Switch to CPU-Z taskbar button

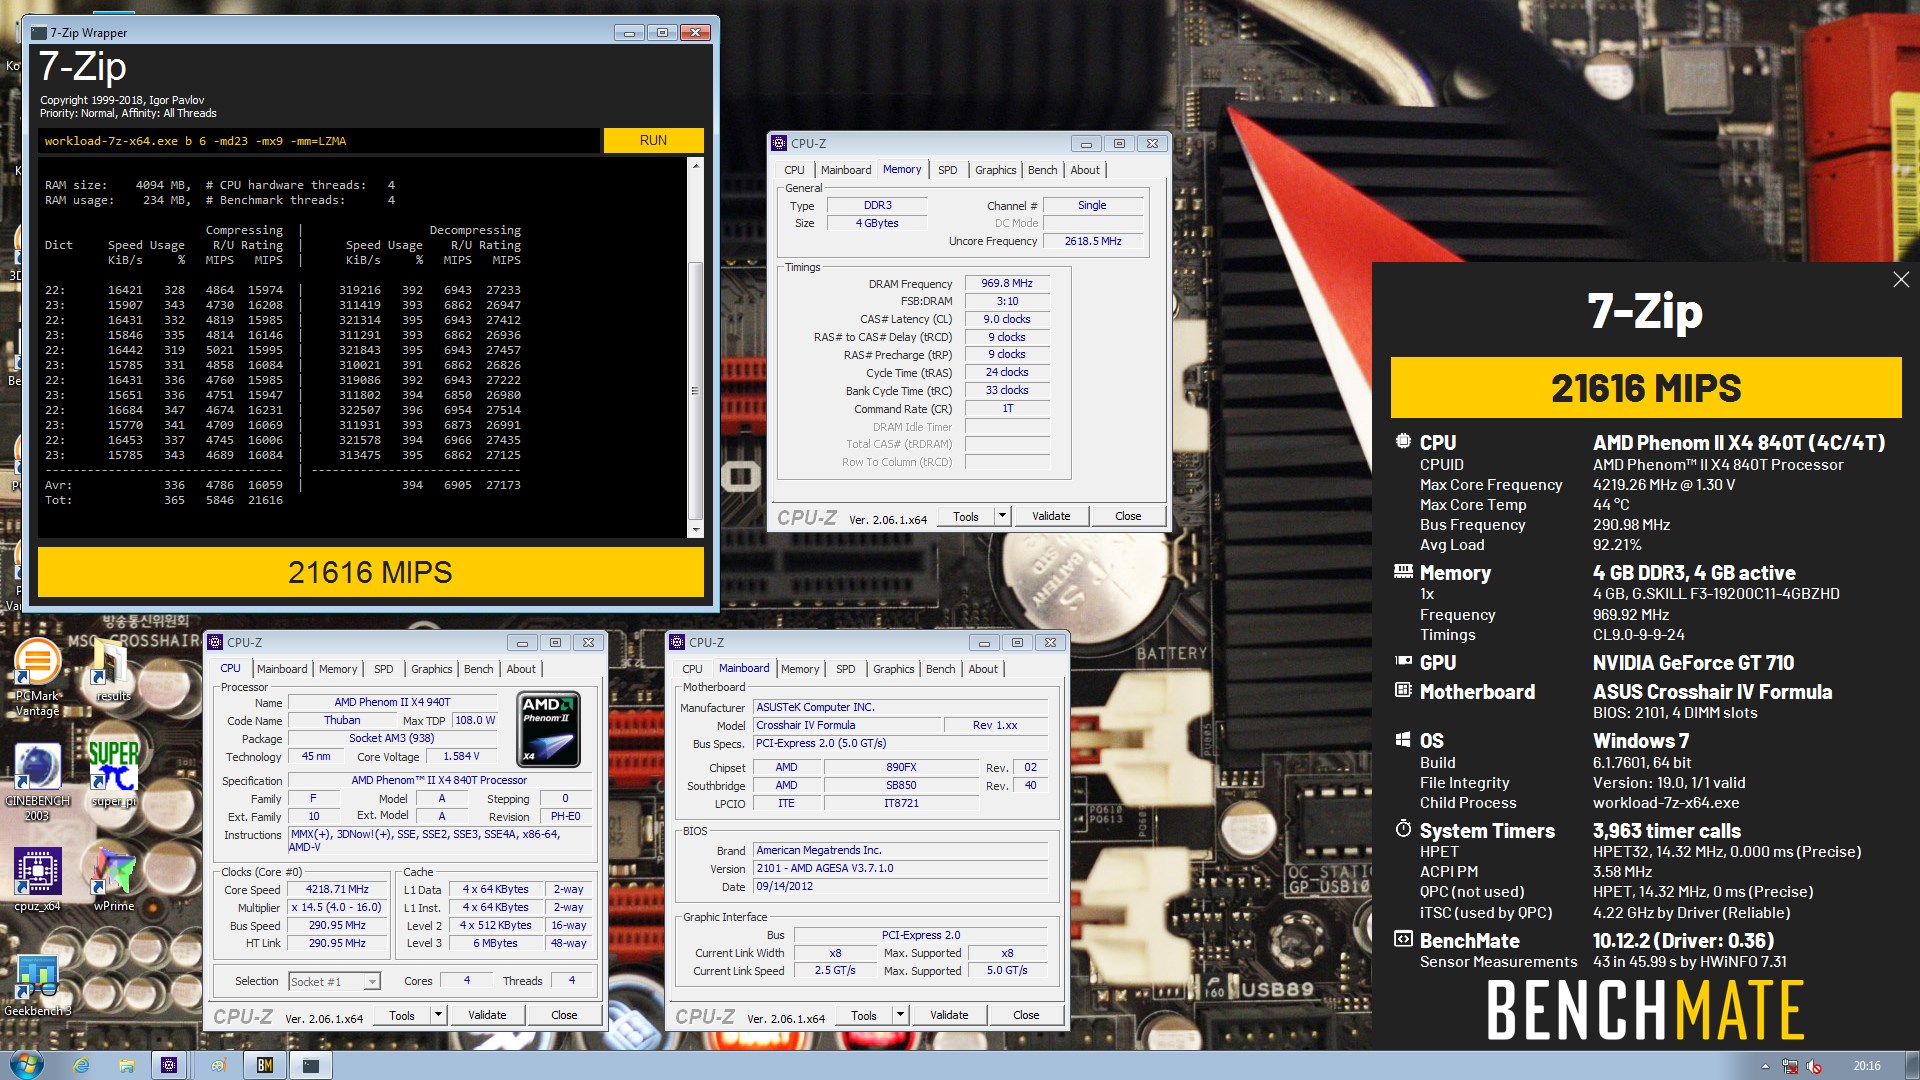point(169,1065)
